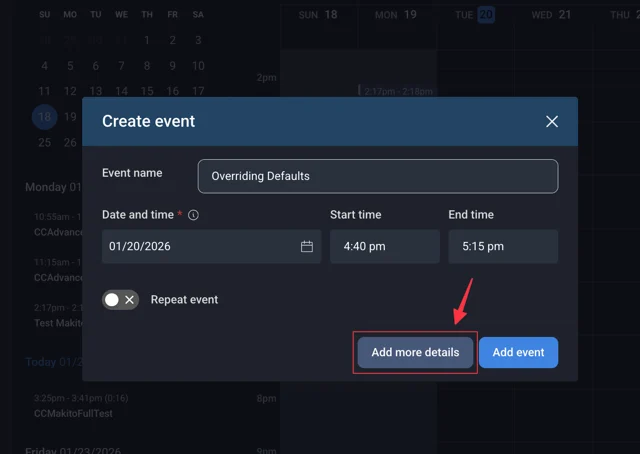Select day 14 in the mini calendar
Viewport: 640px width, 454px height.
[121, 91]
